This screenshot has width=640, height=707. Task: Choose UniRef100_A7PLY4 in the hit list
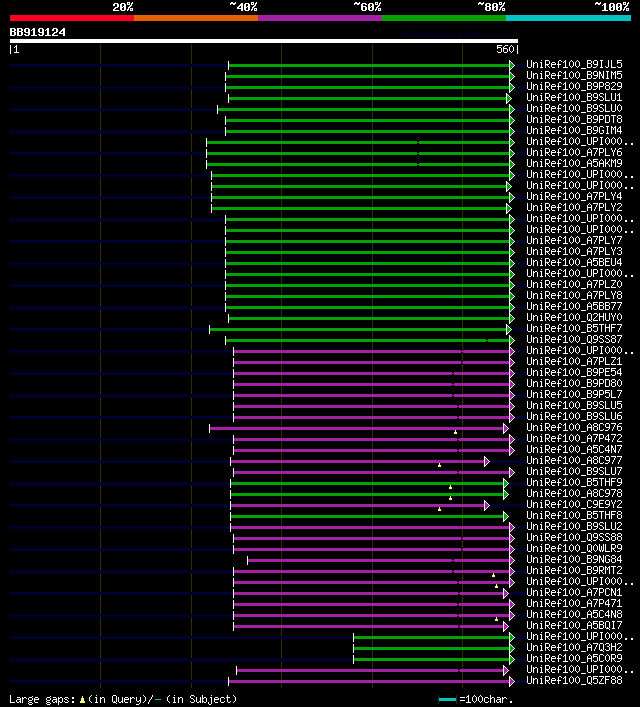(574, 197)
